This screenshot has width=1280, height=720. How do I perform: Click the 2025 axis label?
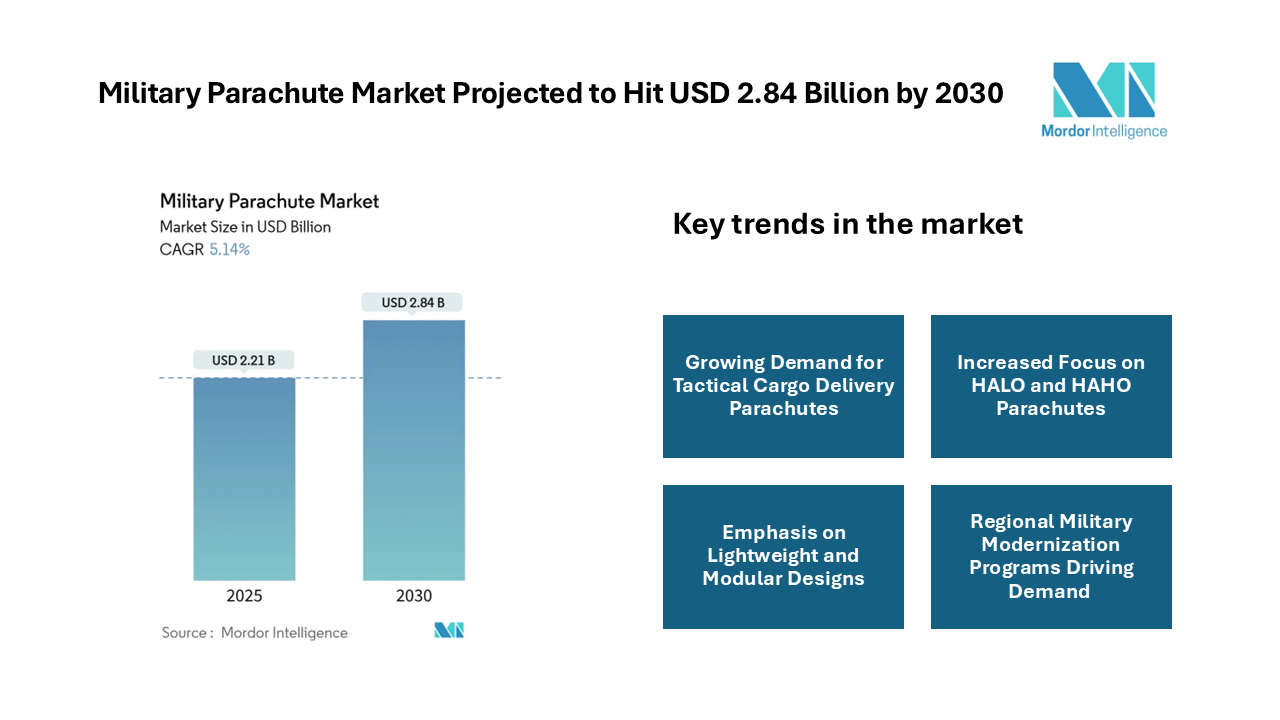[244, 596]
